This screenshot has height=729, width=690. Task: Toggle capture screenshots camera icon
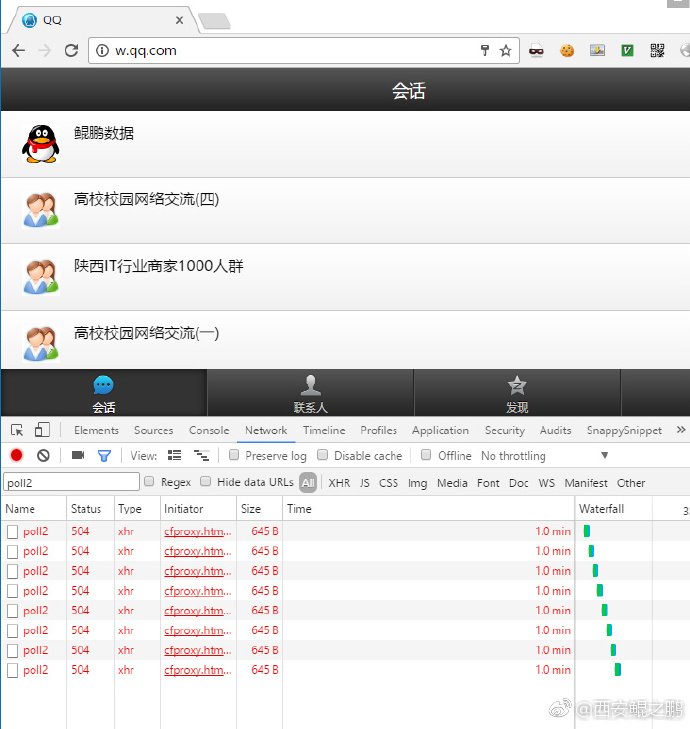(x=78, y=455)
